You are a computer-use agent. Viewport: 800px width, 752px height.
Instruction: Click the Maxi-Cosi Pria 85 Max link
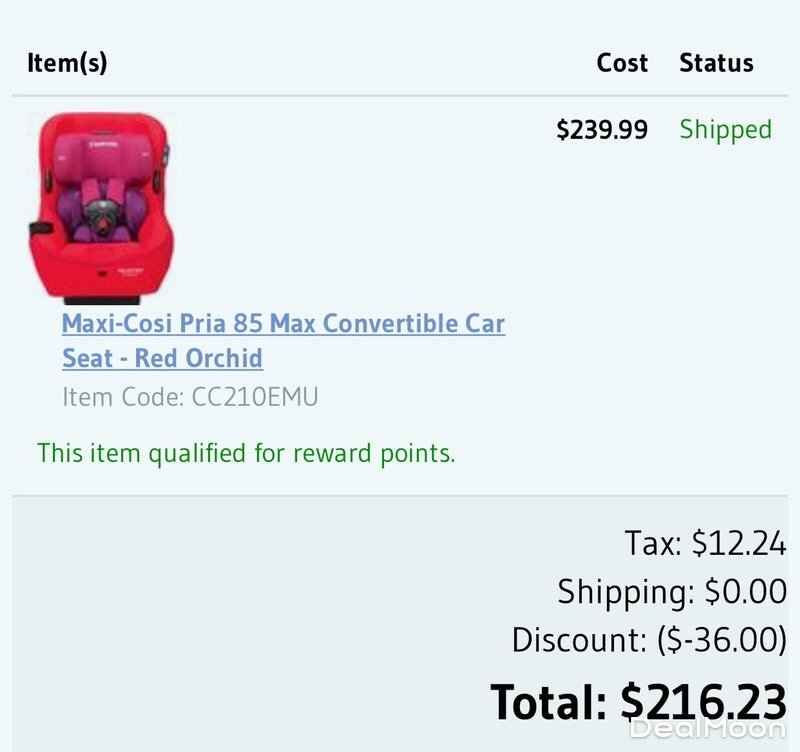[283, 325]
